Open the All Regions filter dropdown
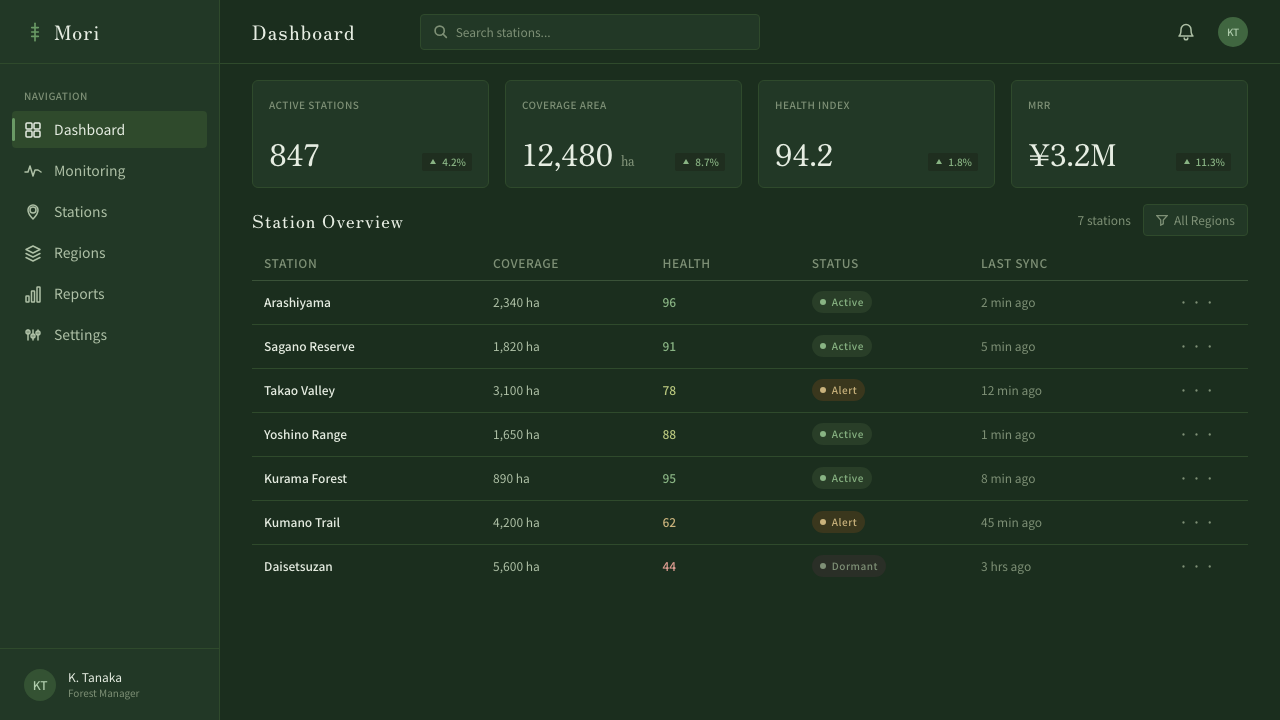 tap(1195, 220)
